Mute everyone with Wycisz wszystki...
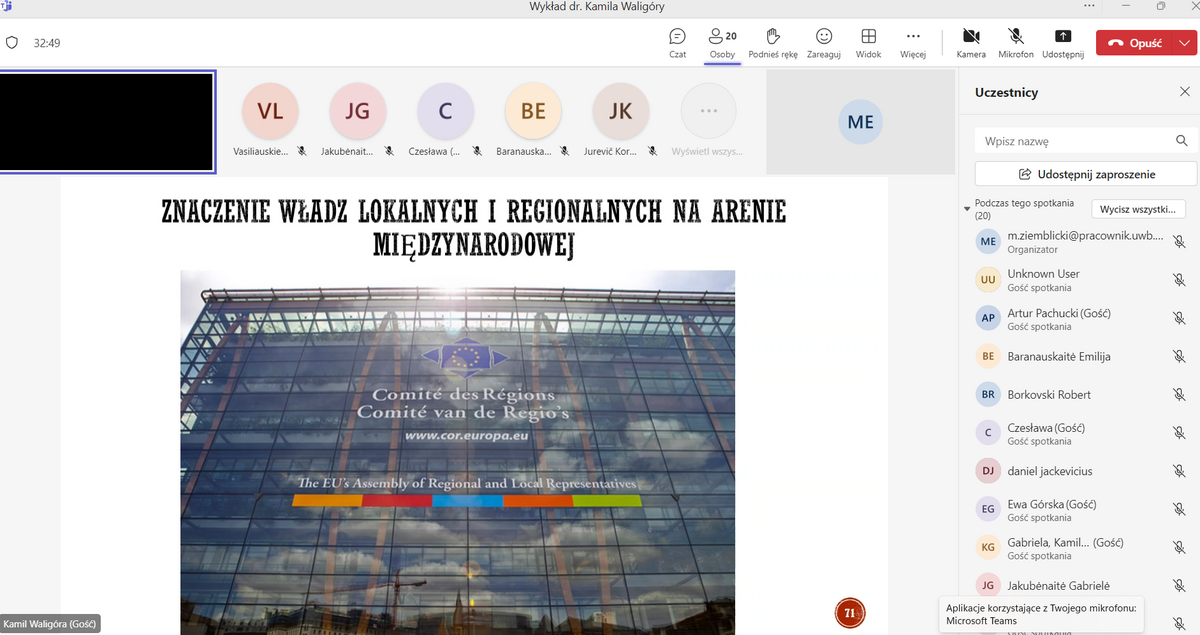The height and width of the screenshot is (635, 1200). point(1138,209)
